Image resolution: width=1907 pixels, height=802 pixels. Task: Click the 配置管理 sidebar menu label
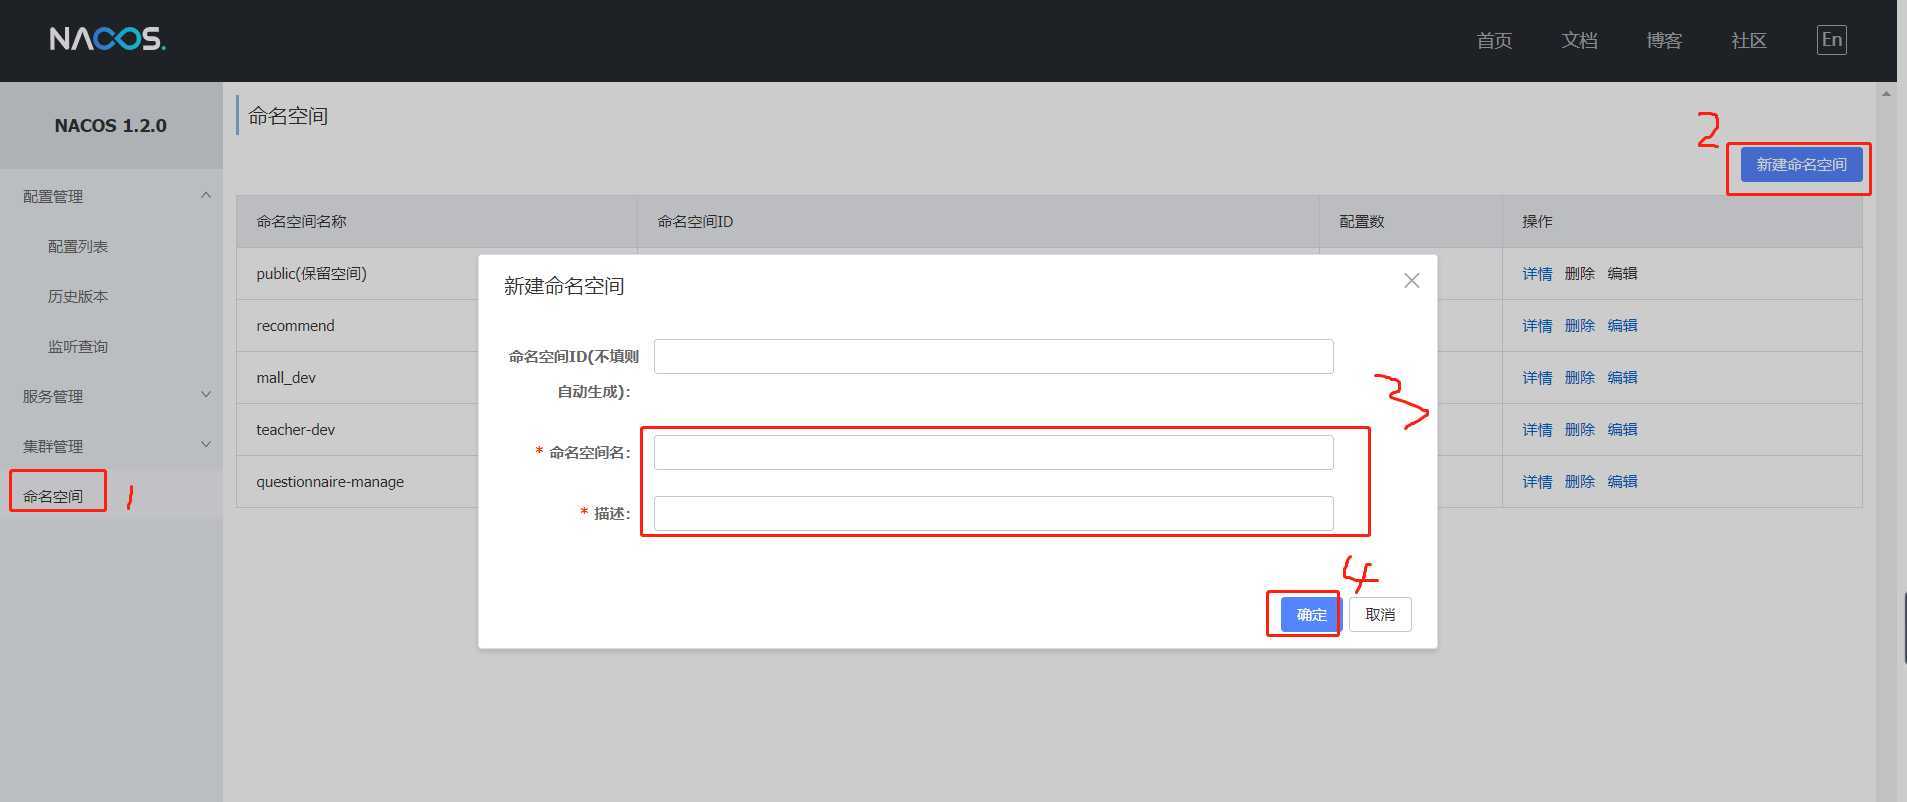coord(53,196)
